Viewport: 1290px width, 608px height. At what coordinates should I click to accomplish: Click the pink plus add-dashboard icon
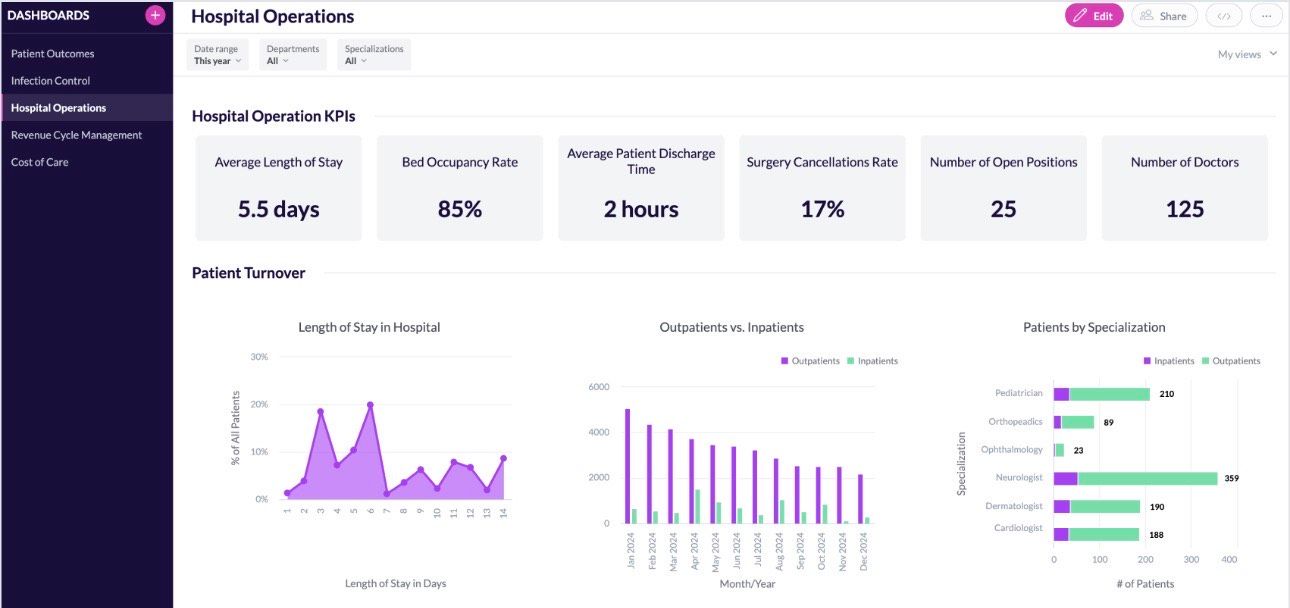[155, 15]
